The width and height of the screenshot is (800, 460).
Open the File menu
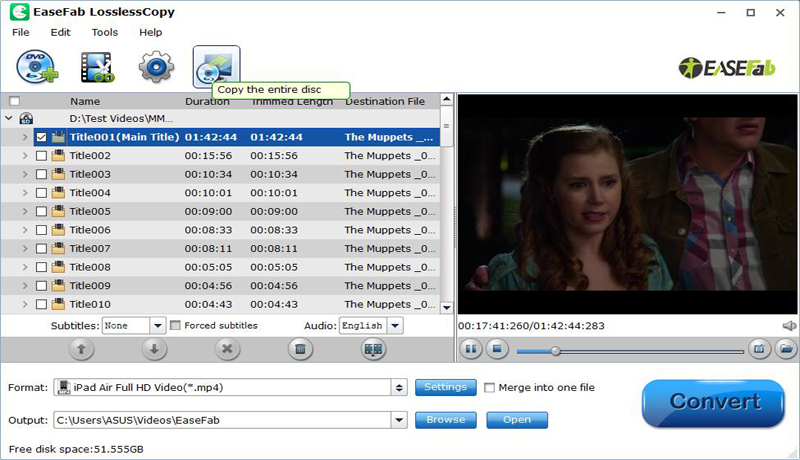point(21,32)
